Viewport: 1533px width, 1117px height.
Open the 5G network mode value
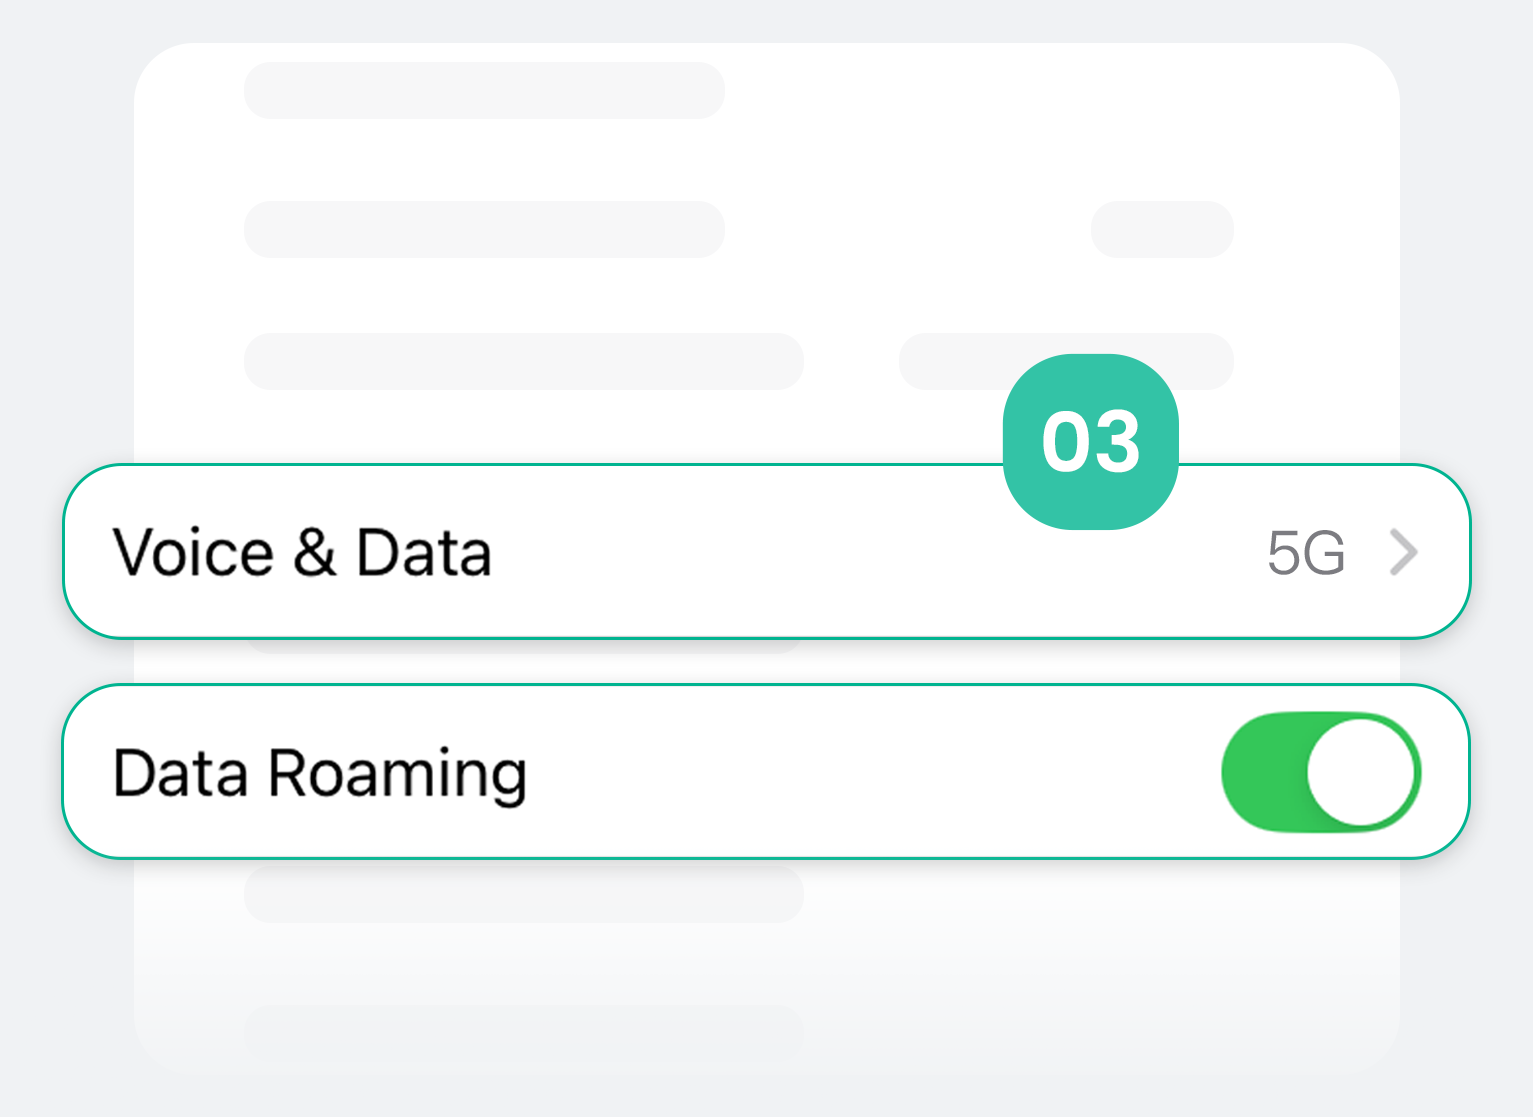[1306, 552]
